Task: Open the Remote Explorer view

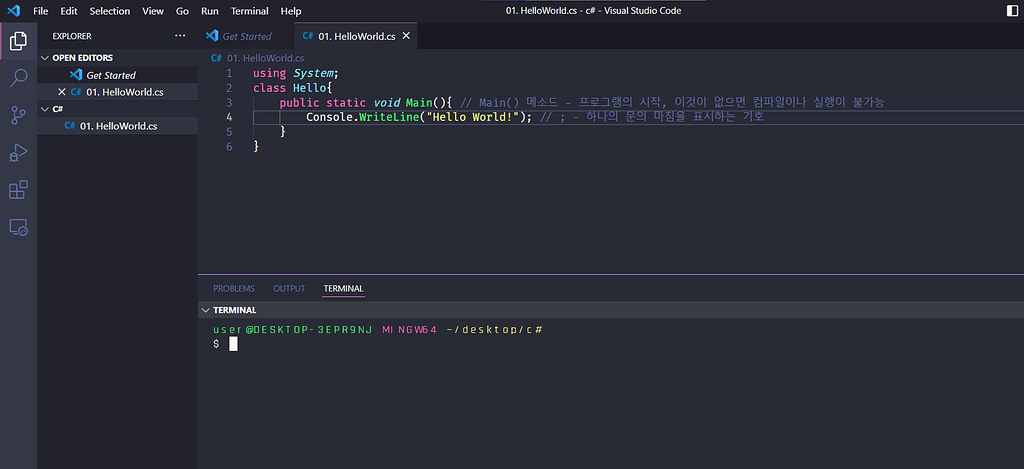Action: click(18, 227)
